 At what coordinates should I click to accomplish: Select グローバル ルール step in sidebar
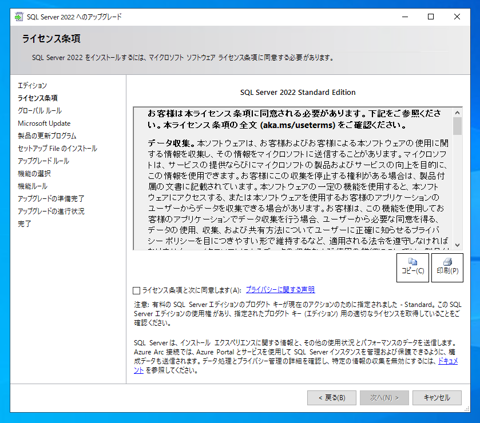tap(40, 111)
